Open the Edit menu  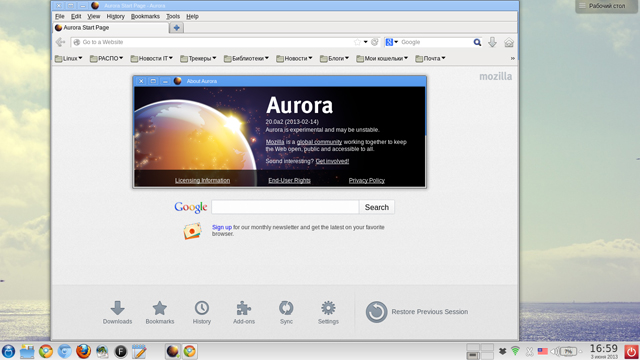[76, 16]
